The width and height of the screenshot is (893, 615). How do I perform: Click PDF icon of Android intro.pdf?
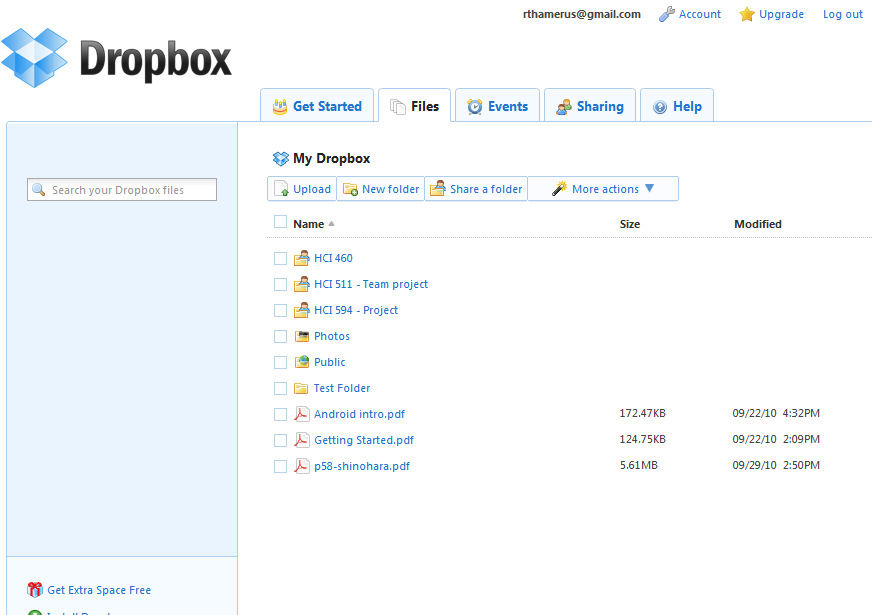pos(302,414)
